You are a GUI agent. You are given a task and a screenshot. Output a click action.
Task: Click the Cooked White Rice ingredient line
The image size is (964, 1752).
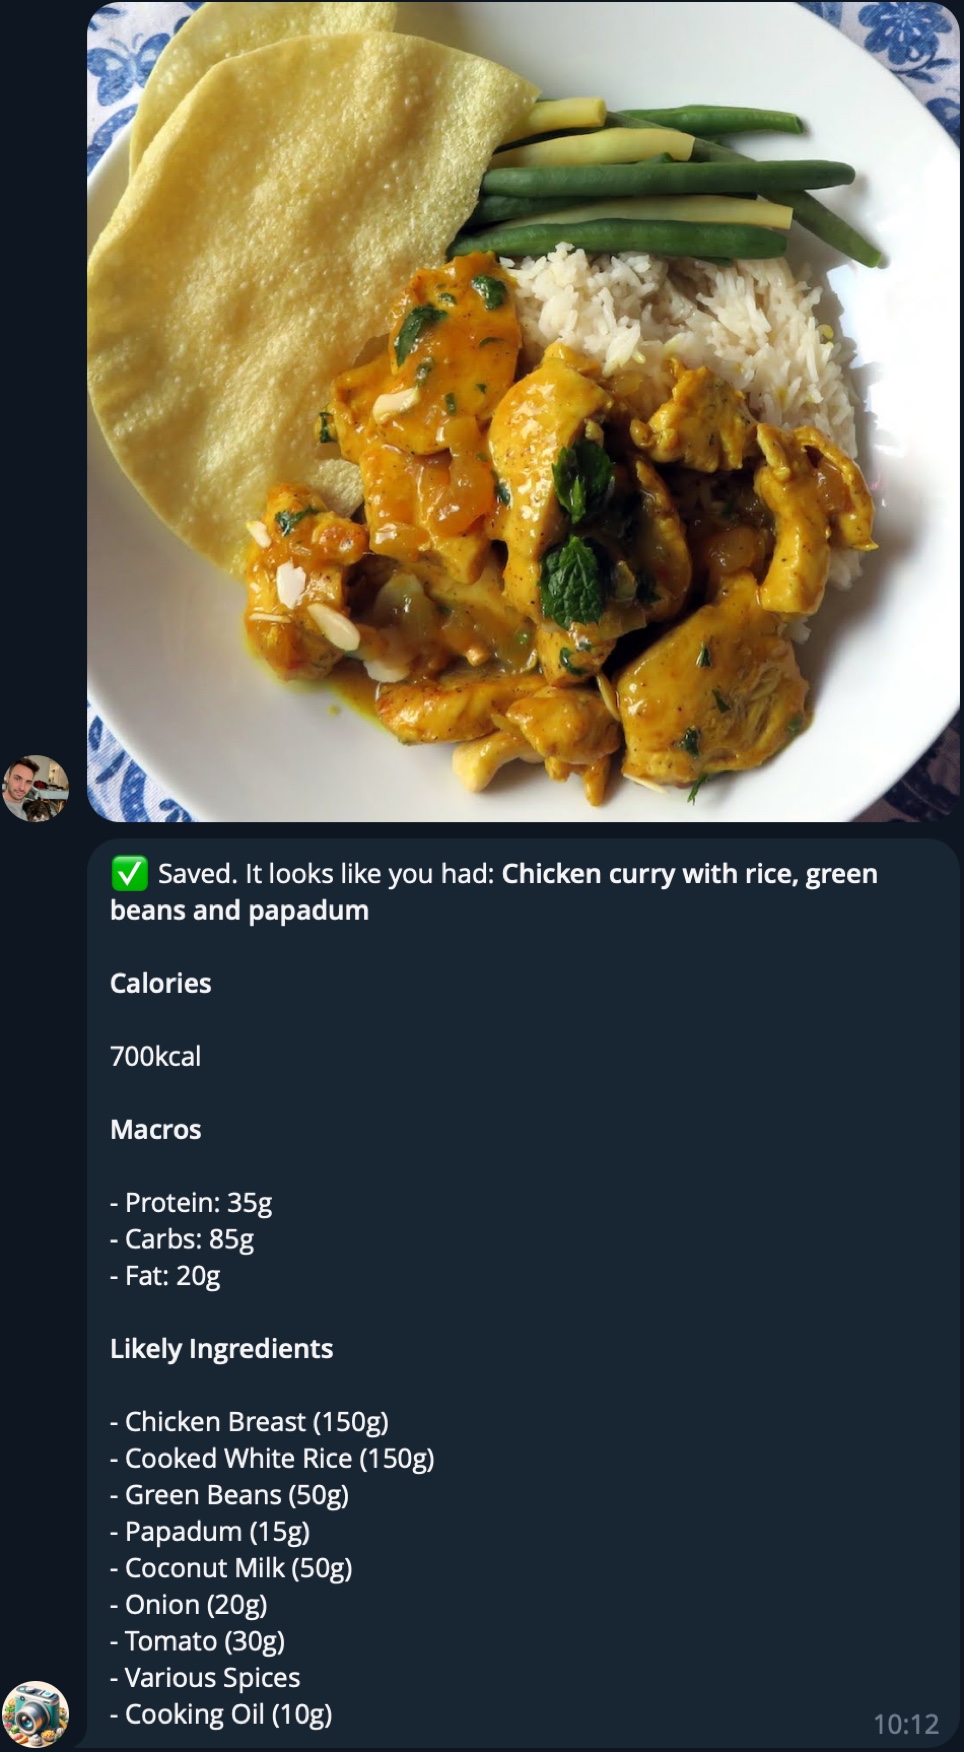click(272, 1458)
